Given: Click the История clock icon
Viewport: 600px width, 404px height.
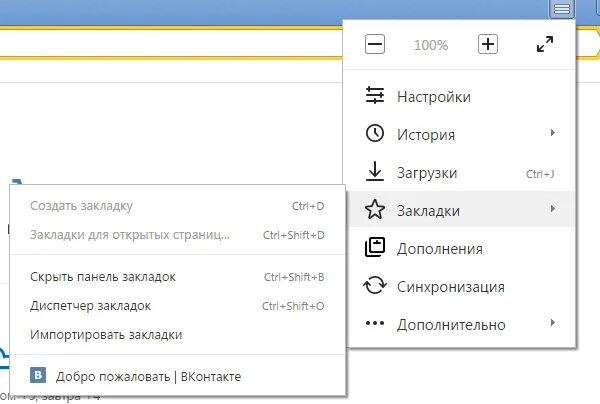Looking at the screenshot, I should pos(375,134).
